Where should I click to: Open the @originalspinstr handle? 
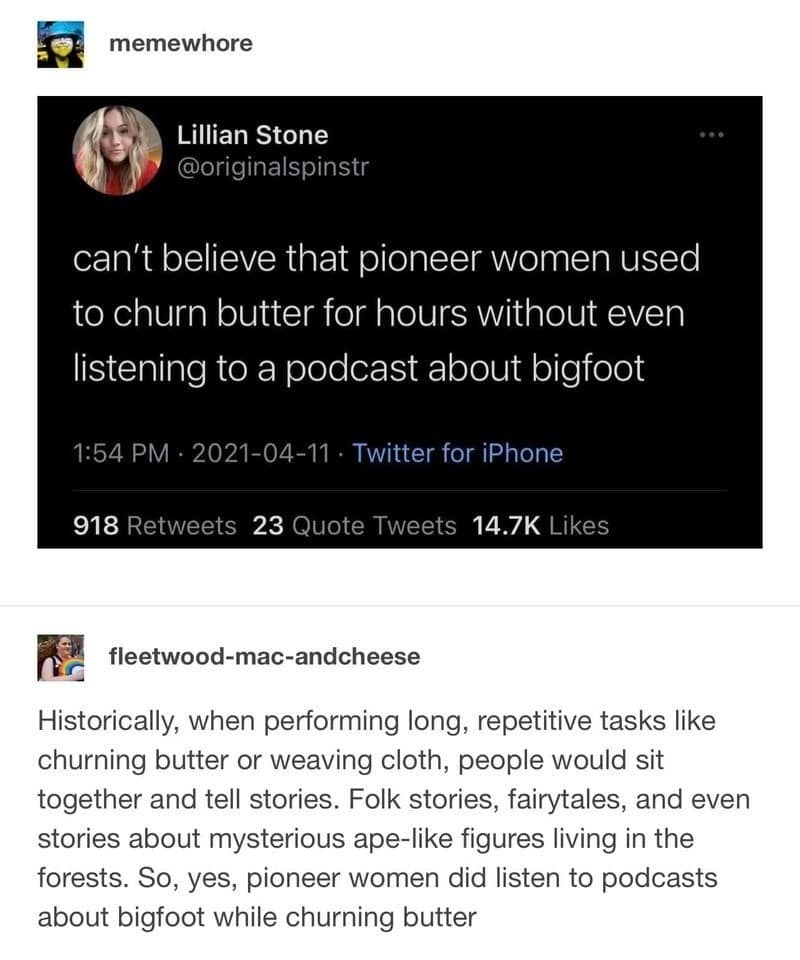272,165
